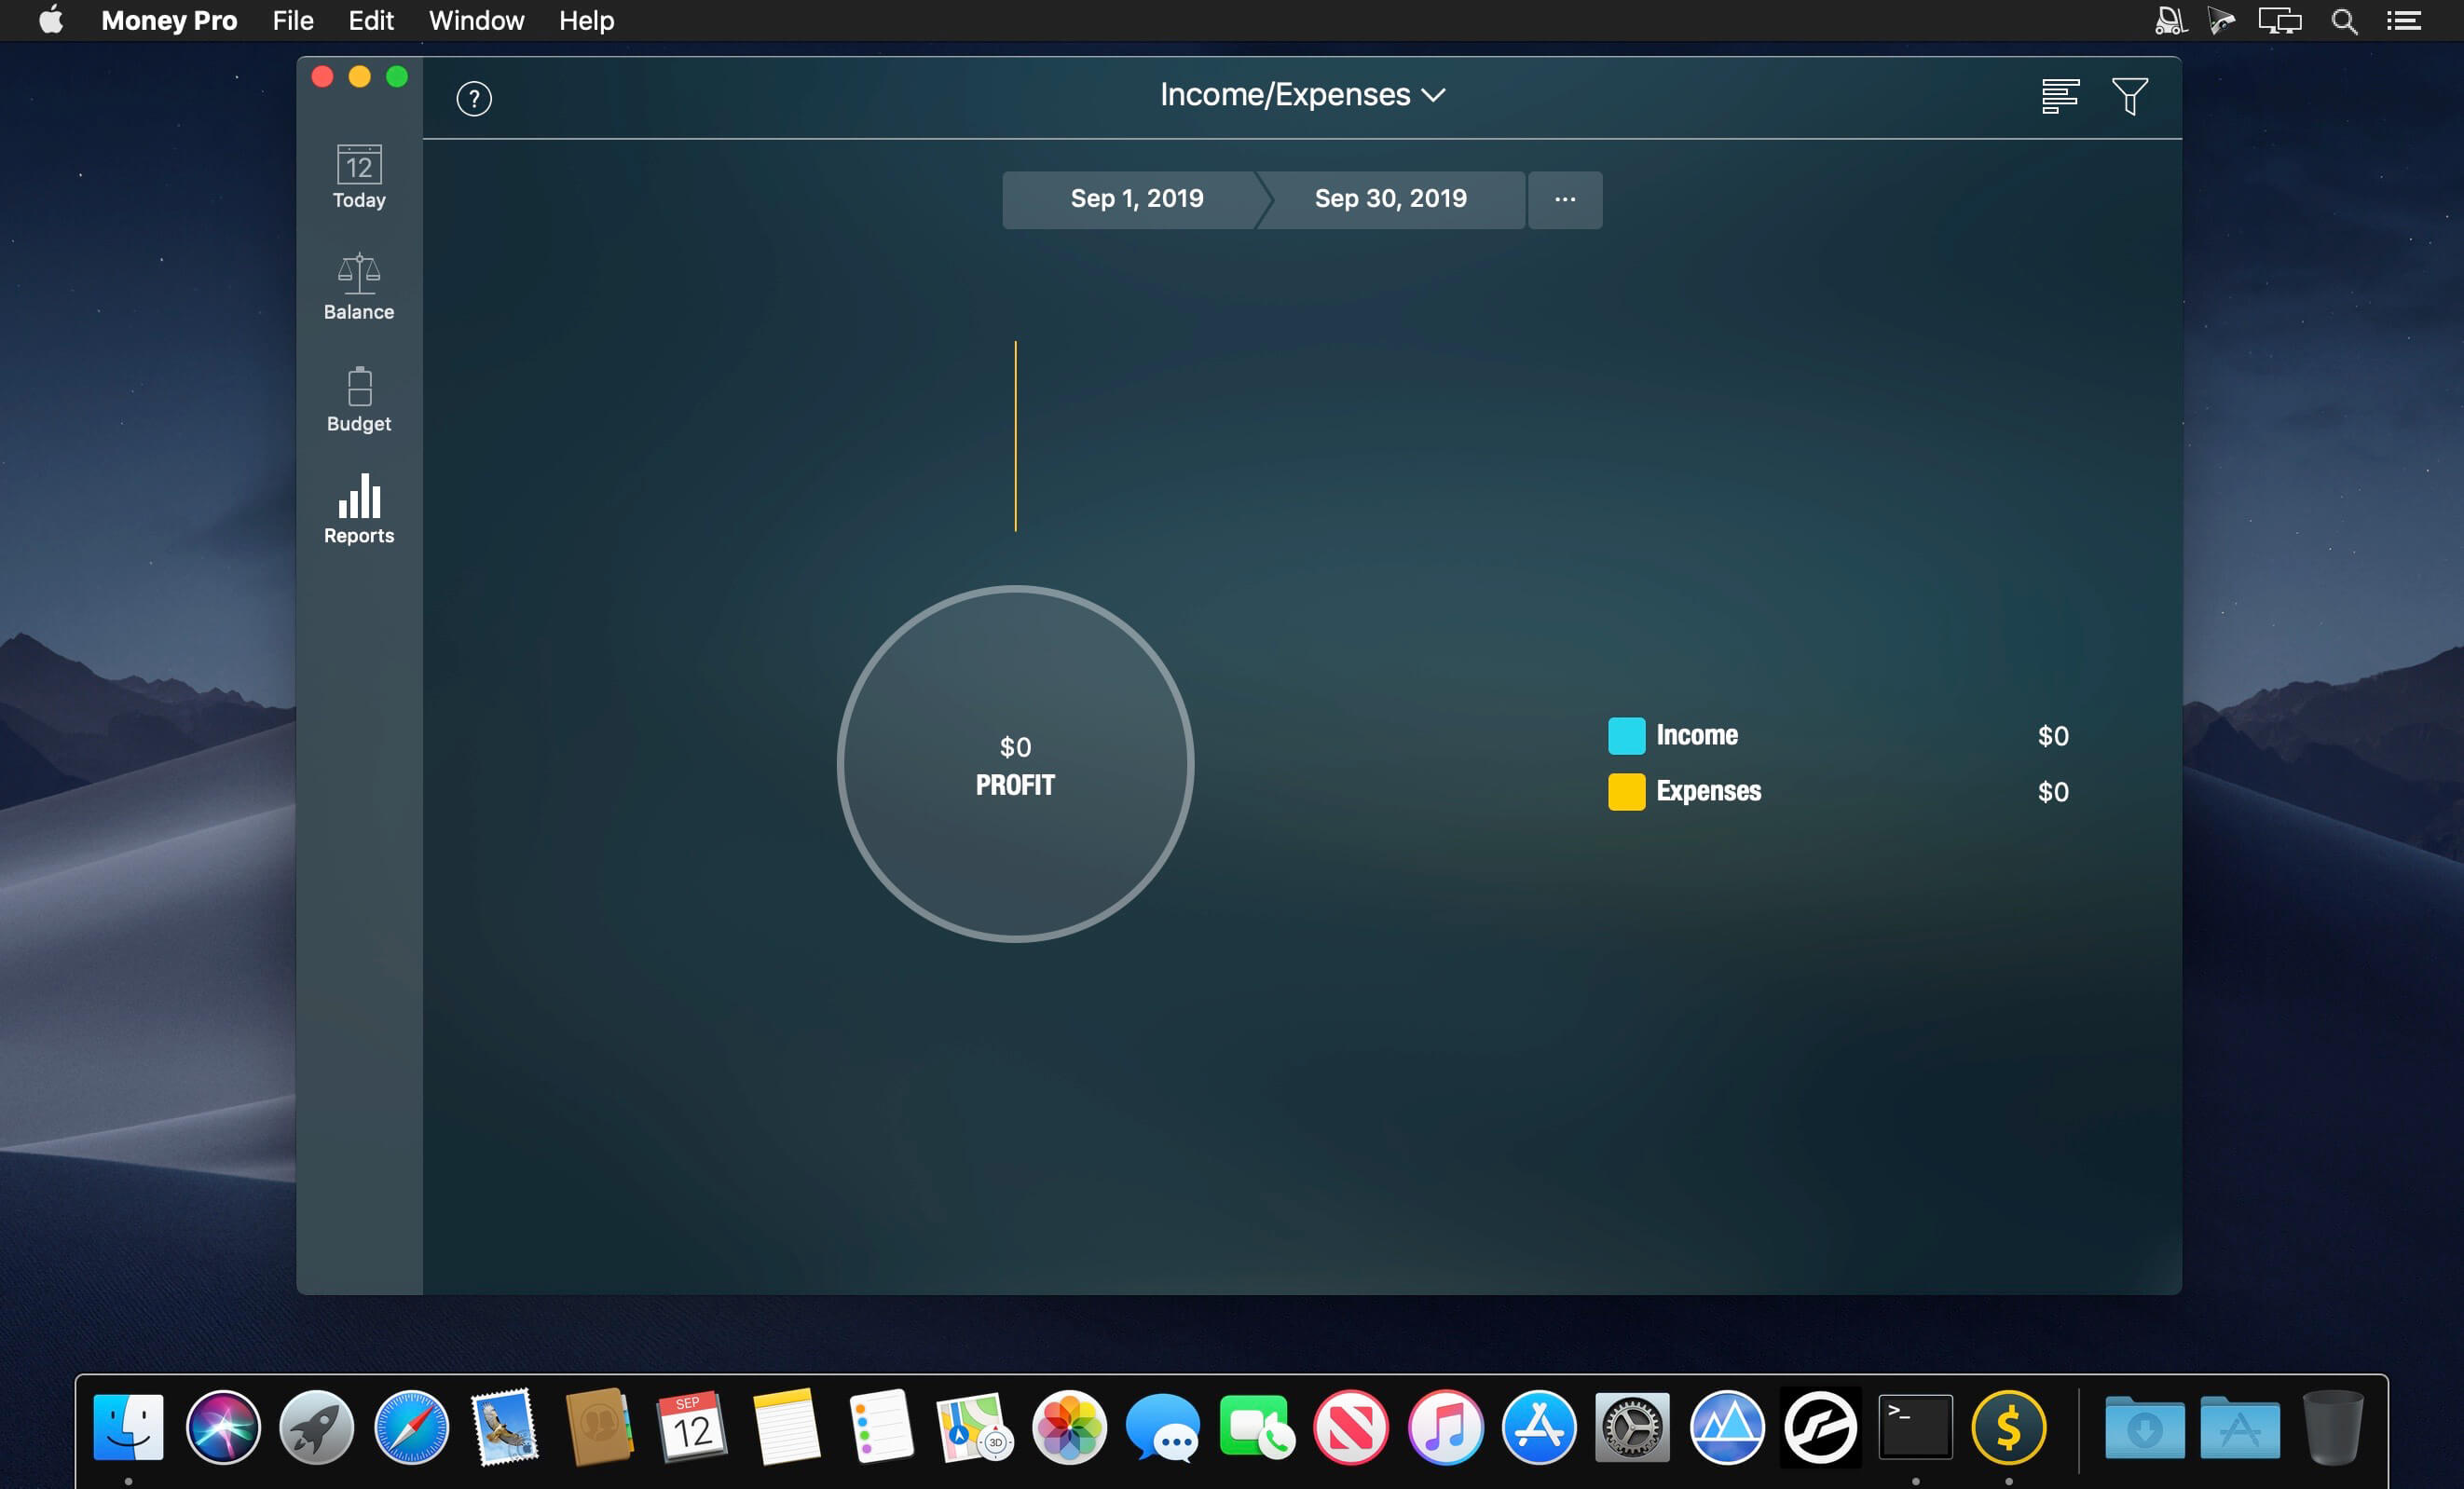2464x1489 pixels.
Task: Open Terminal from the dock
Action: (x=1915, y=1427)
